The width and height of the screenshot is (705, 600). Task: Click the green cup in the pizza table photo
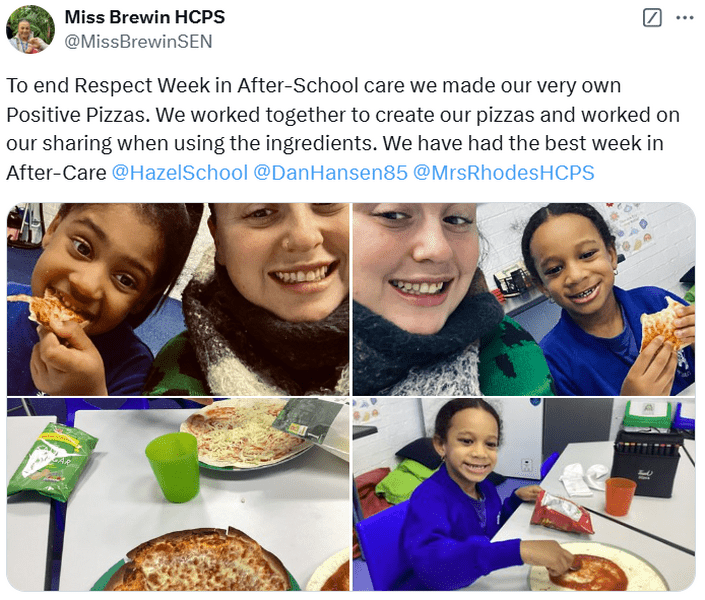(x=173, y=467)
